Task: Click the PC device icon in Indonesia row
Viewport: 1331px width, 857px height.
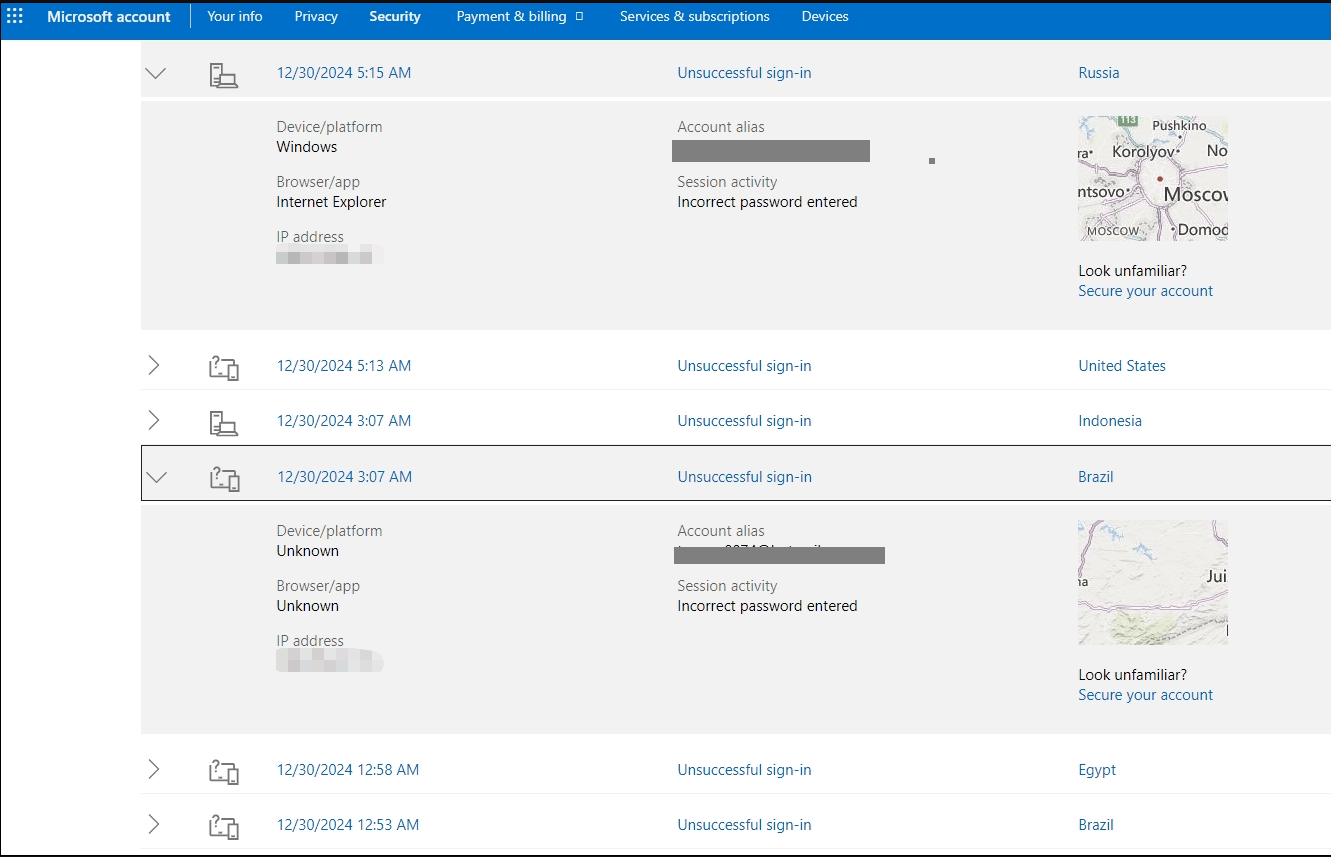Action: [224, 422]
